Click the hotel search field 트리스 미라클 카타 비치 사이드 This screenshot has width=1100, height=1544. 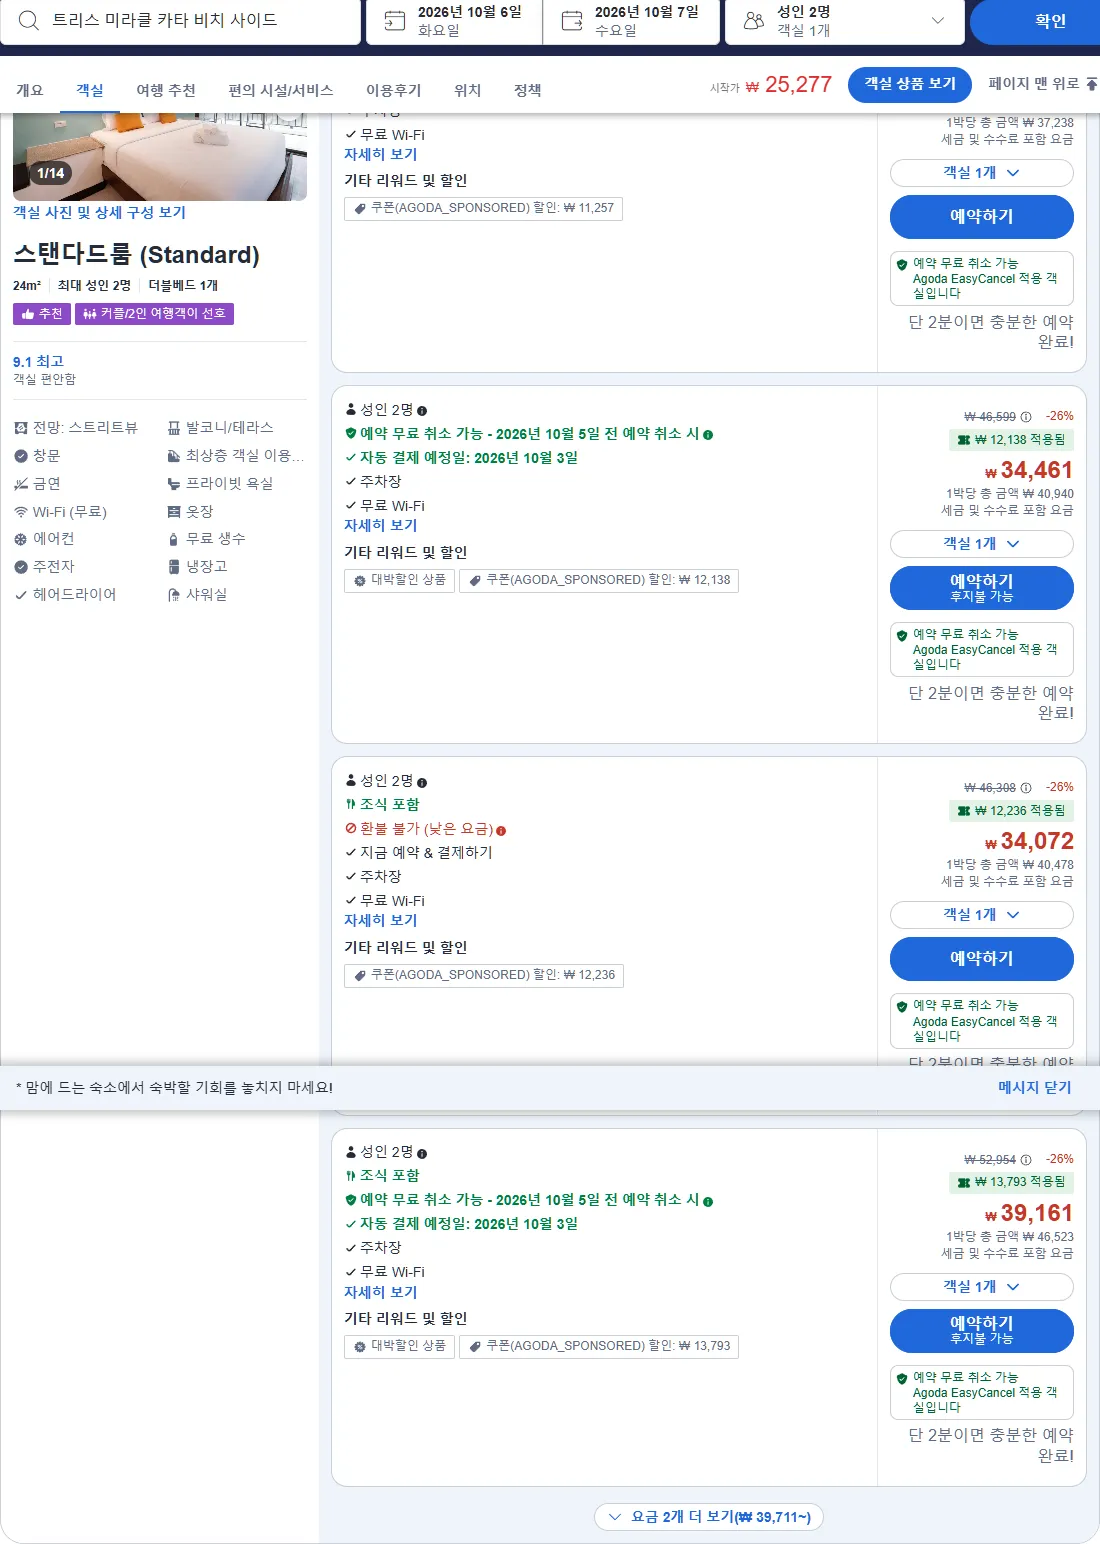pyautogui.click(x=180, y=21)
